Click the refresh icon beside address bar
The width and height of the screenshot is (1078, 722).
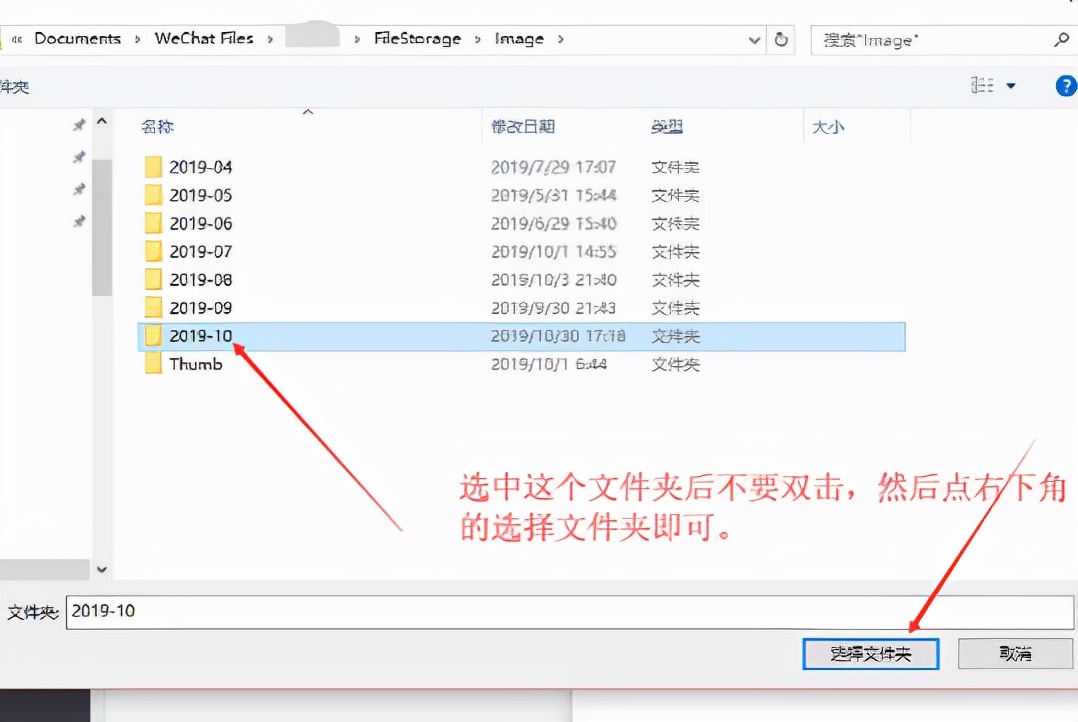tap(782, 40)
